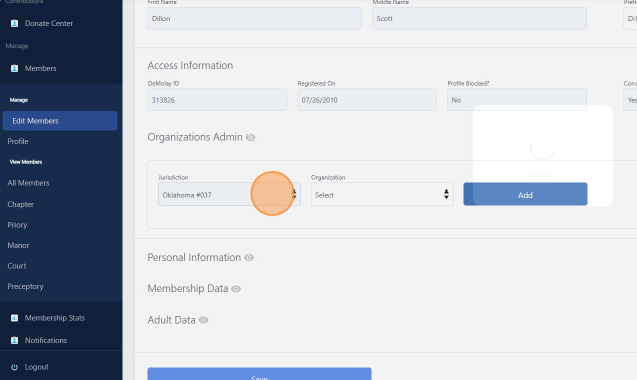Click the Personal Information heading

coord(194,258)
